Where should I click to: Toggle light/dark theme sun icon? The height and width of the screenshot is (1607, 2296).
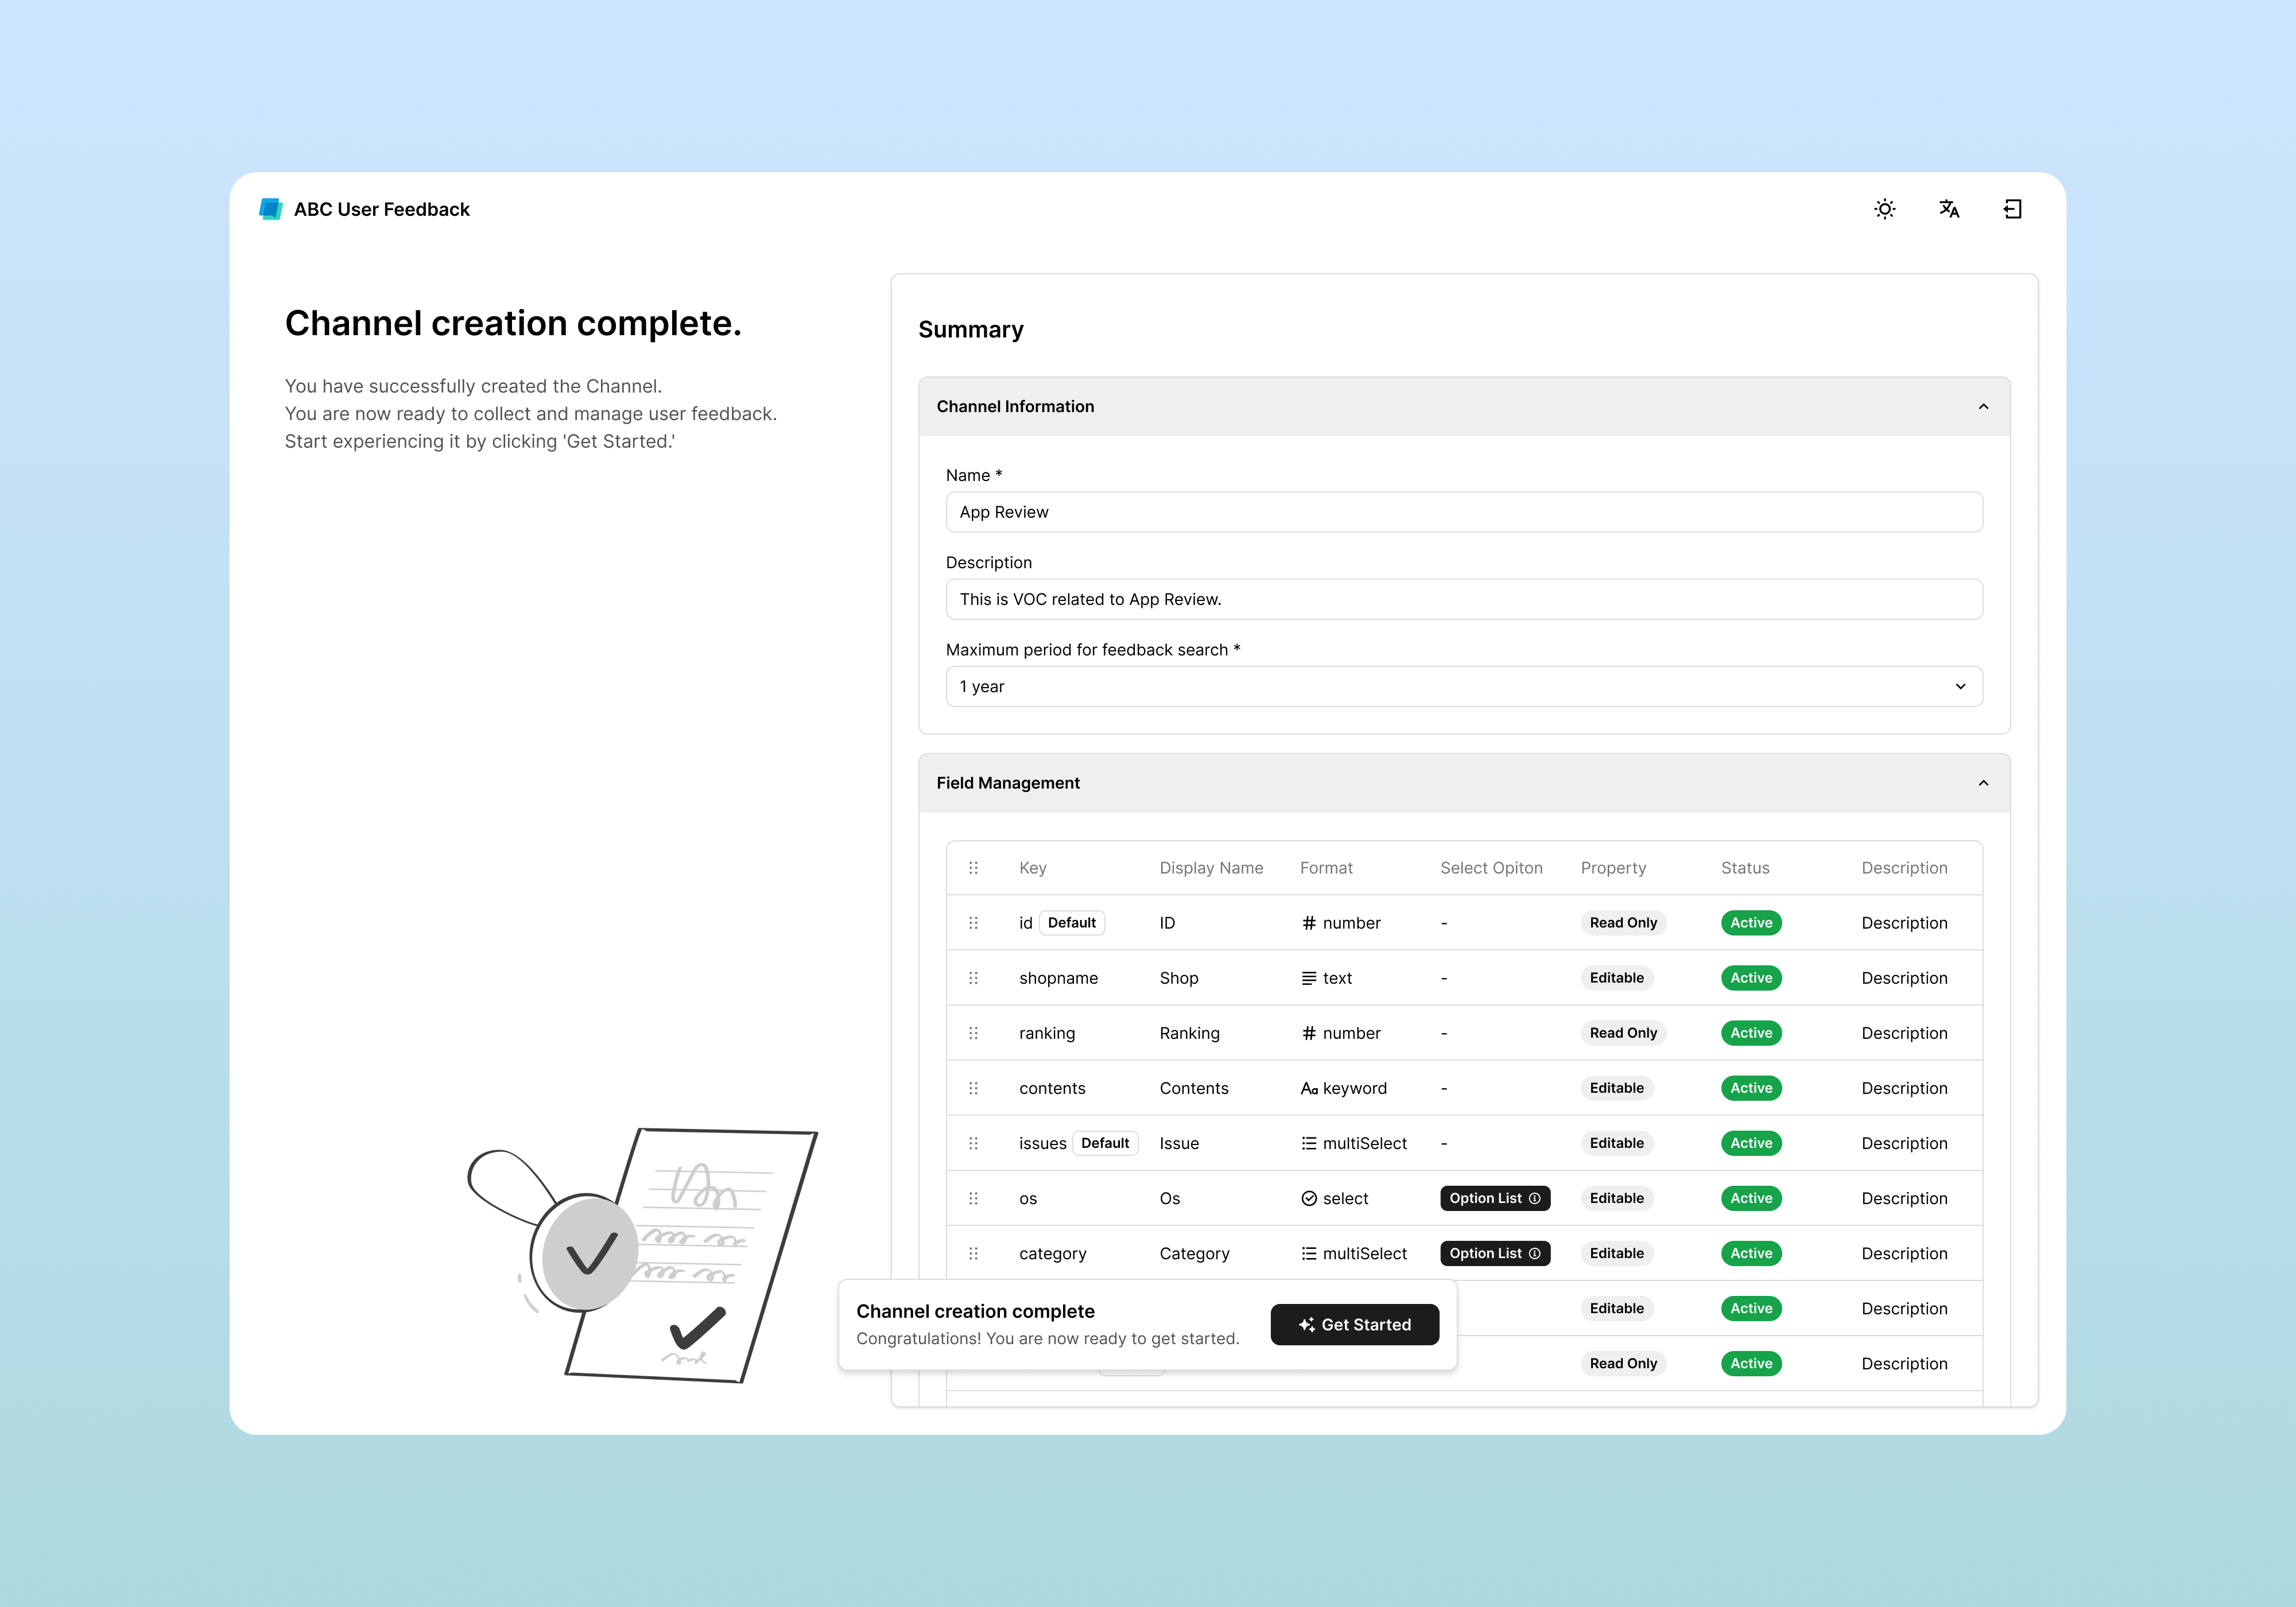(x=1884, y=209)
